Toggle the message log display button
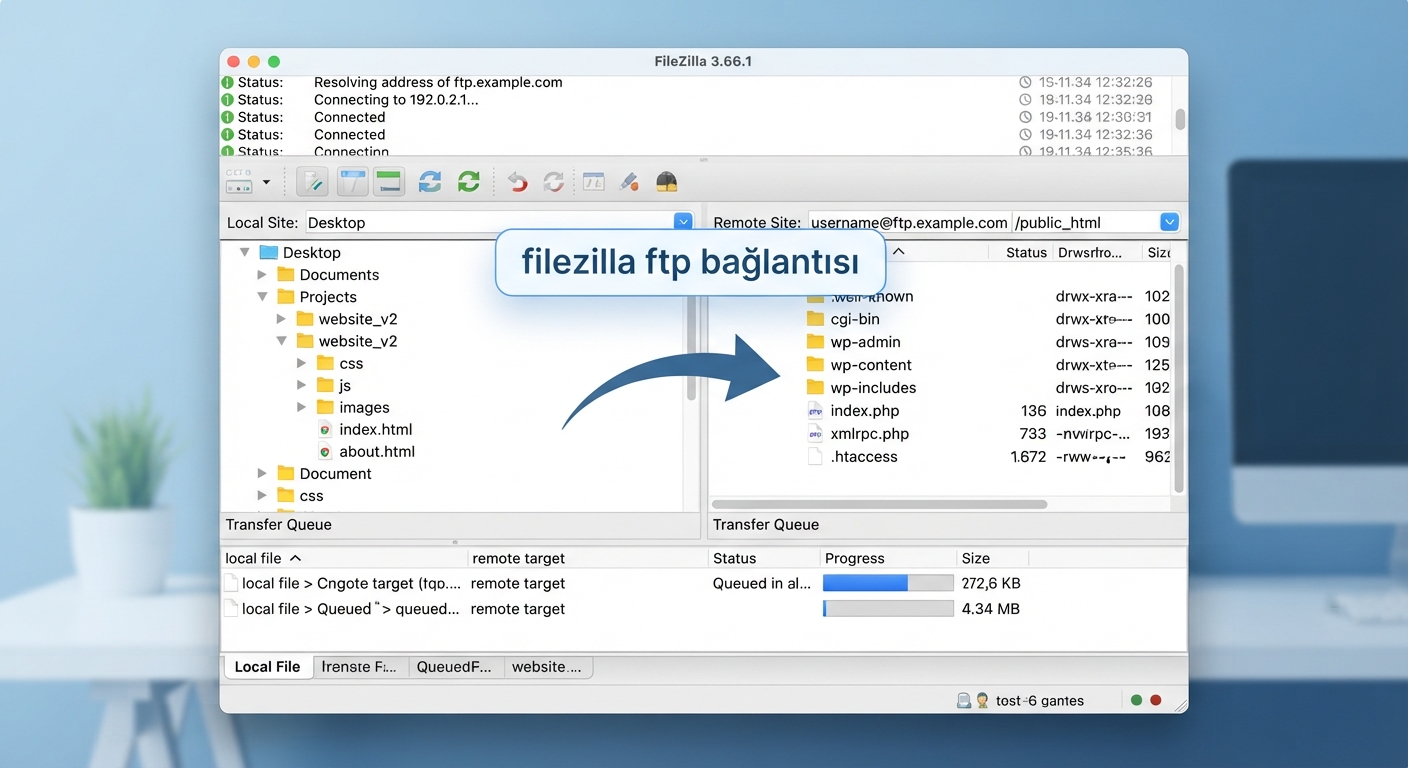1408x768 pixels. 314,182
